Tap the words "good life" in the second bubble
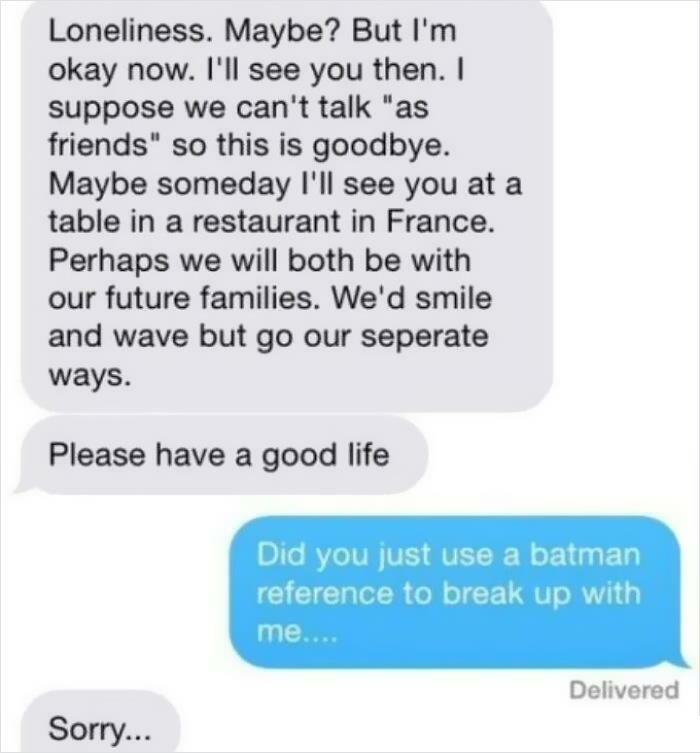This screenshot has height=753, width=700. [x=325, y=455]
